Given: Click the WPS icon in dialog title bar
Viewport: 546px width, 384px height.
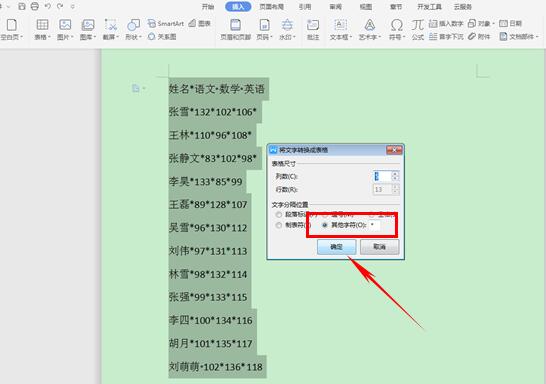Looking at the screenshot, I should point(273,150).
